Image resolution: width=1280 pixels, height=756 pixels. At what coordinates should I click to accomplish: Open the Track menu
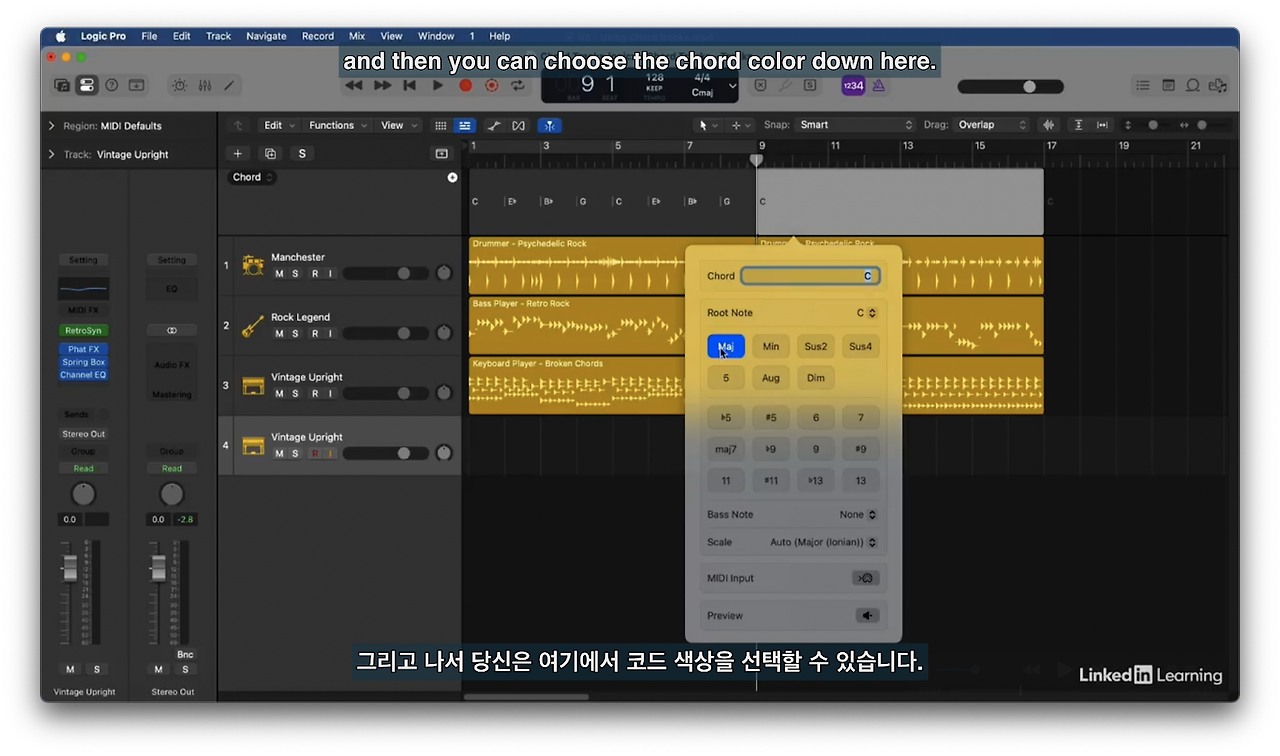[218, 36]
